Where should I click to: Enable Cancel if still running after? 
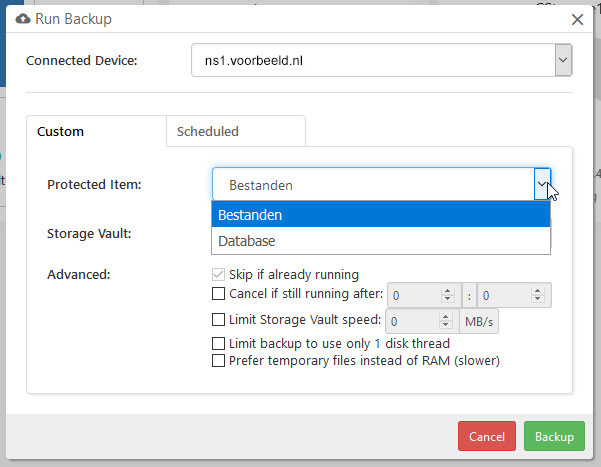point(218,294)
